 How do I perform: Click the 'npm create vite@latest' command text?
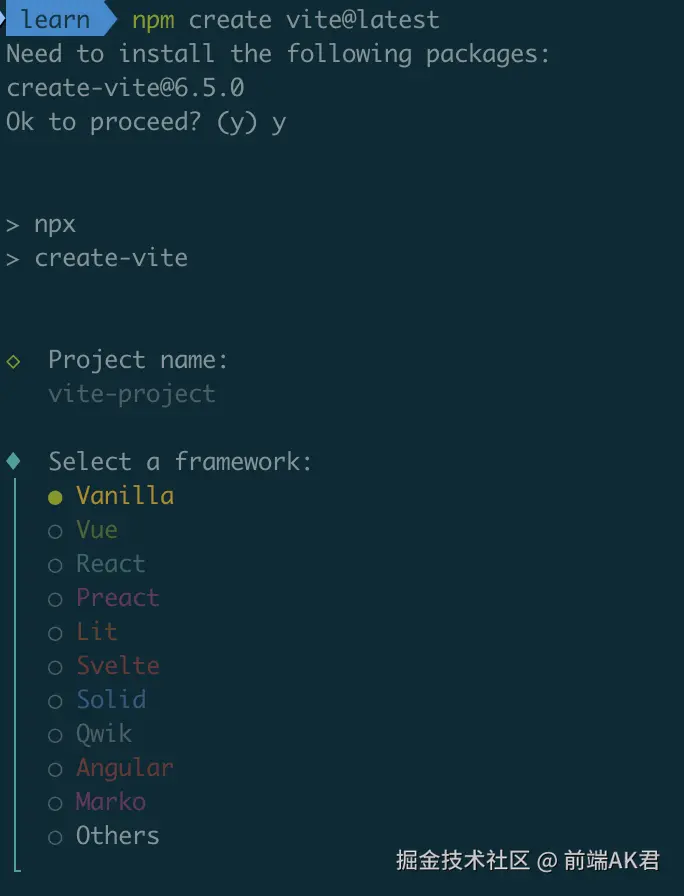click(x=285, y=19)
